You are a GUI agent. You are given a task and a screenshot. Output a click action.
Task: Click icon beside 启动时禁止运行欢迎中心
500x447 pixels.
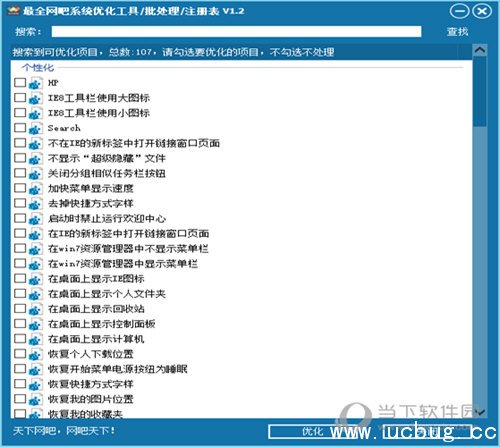coord(36,218)
